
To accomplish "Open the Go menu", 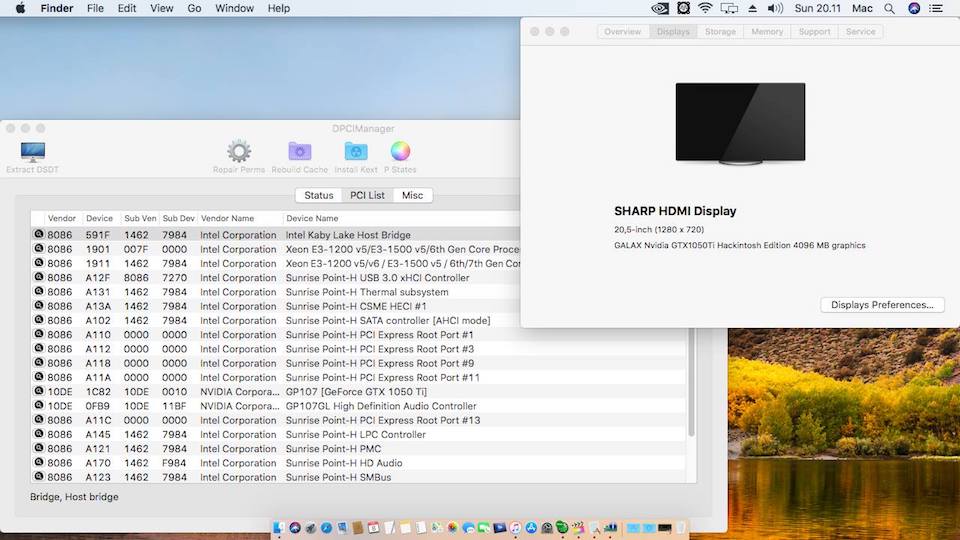I will pyautogui.click(x=194, y=8).
